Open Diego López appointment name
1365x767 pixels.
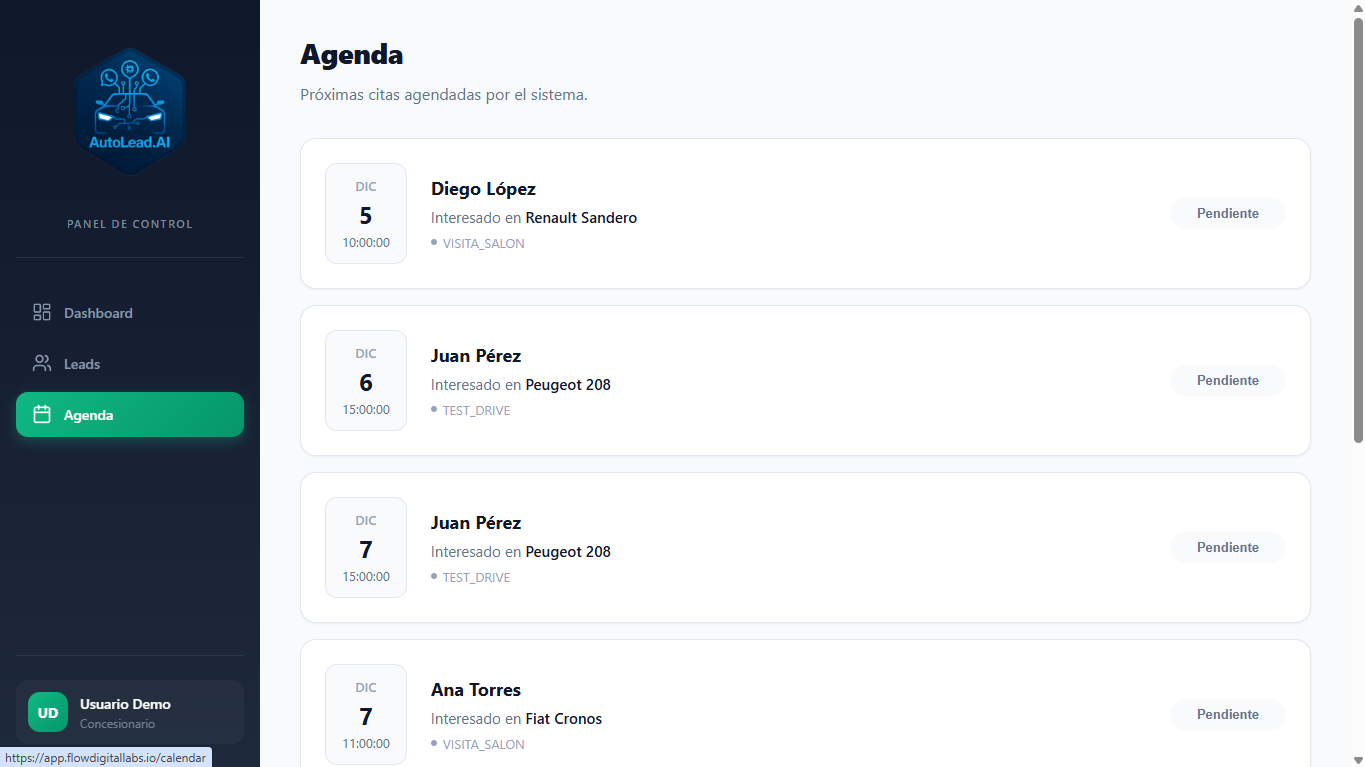point(483,189)
